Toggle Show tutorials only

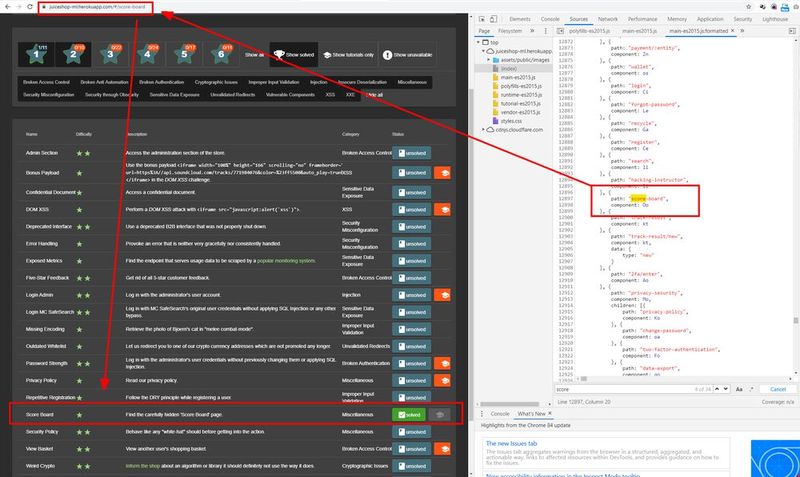click(x=348, y=55)
